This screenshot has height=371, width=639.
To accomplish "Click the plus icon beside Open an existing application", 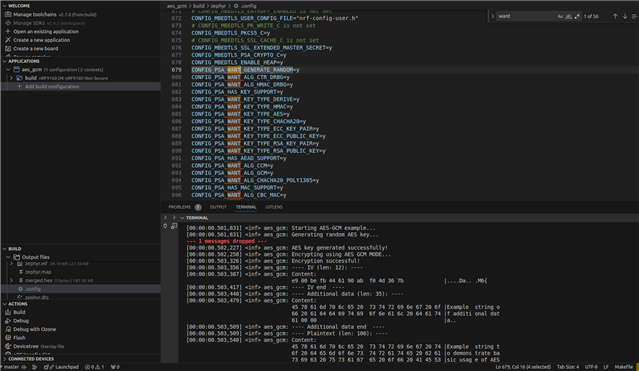I will (8, 31).
